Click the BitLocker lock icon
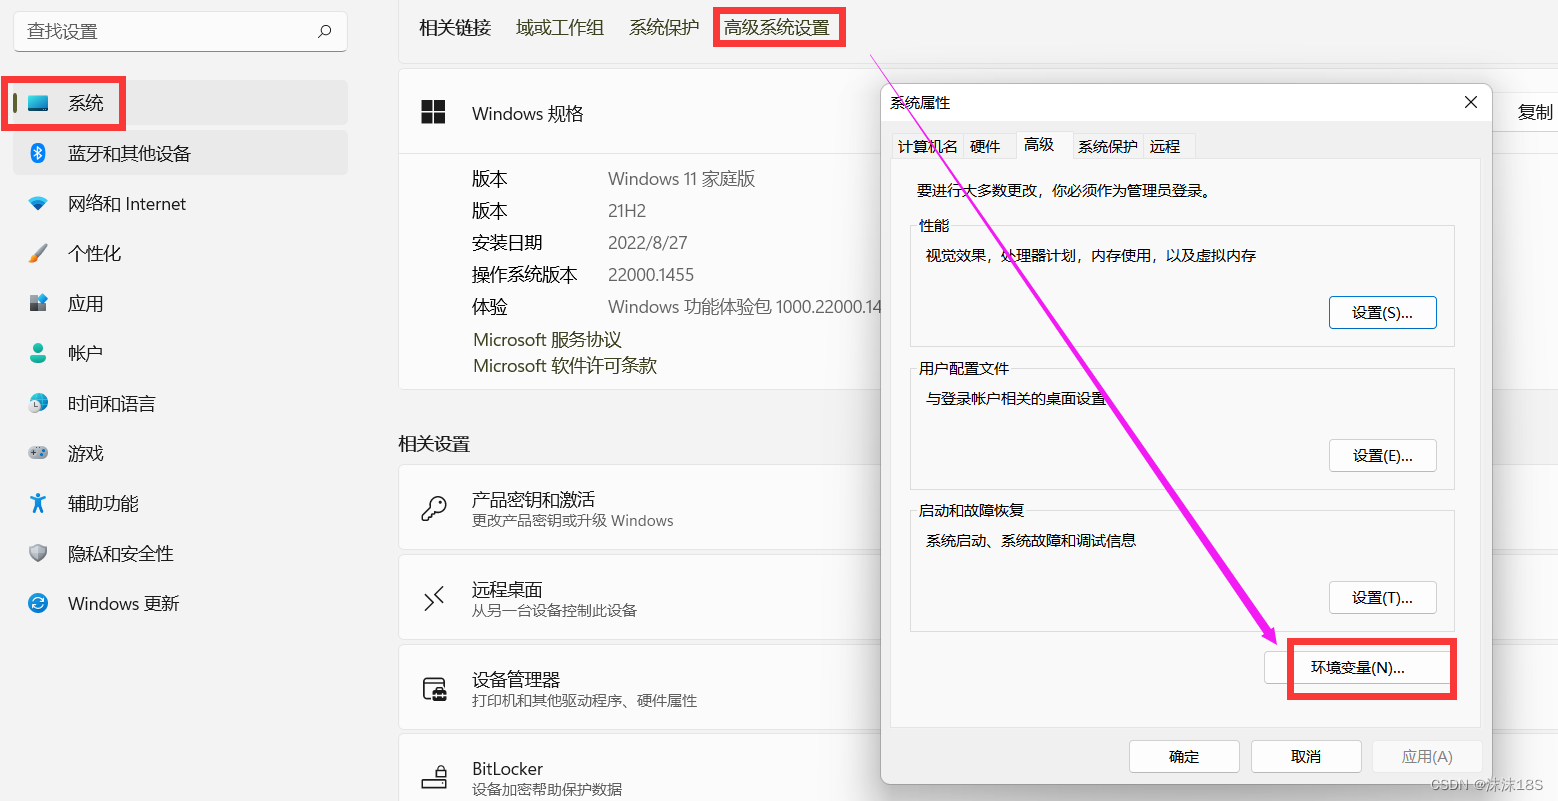Viewport: 1558px width, 801px height. point(434,777)
